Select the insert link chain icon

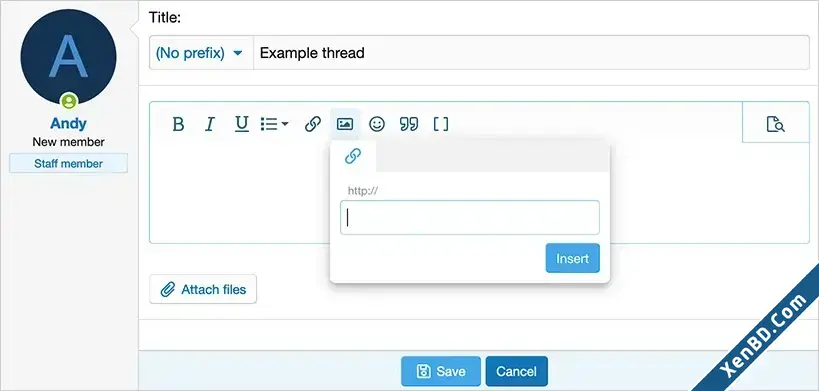point(312,124)
